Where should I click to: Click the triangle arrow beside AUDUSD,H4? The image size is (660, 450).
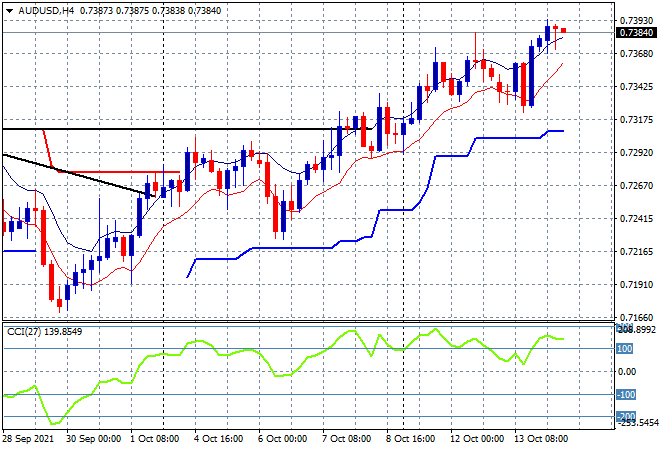point(9,11)
